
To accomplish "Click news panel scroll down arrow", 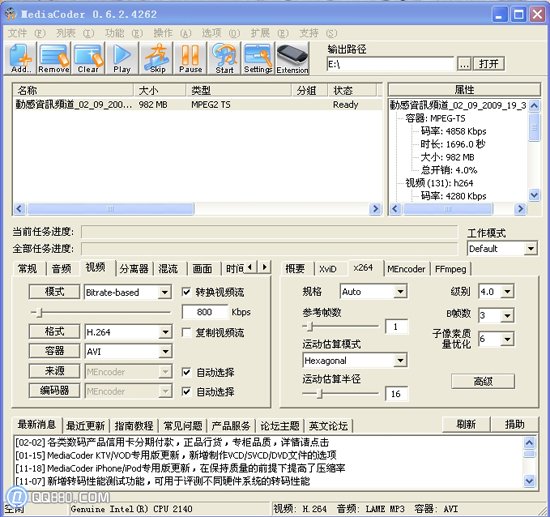I will click(x=529, y=481).
